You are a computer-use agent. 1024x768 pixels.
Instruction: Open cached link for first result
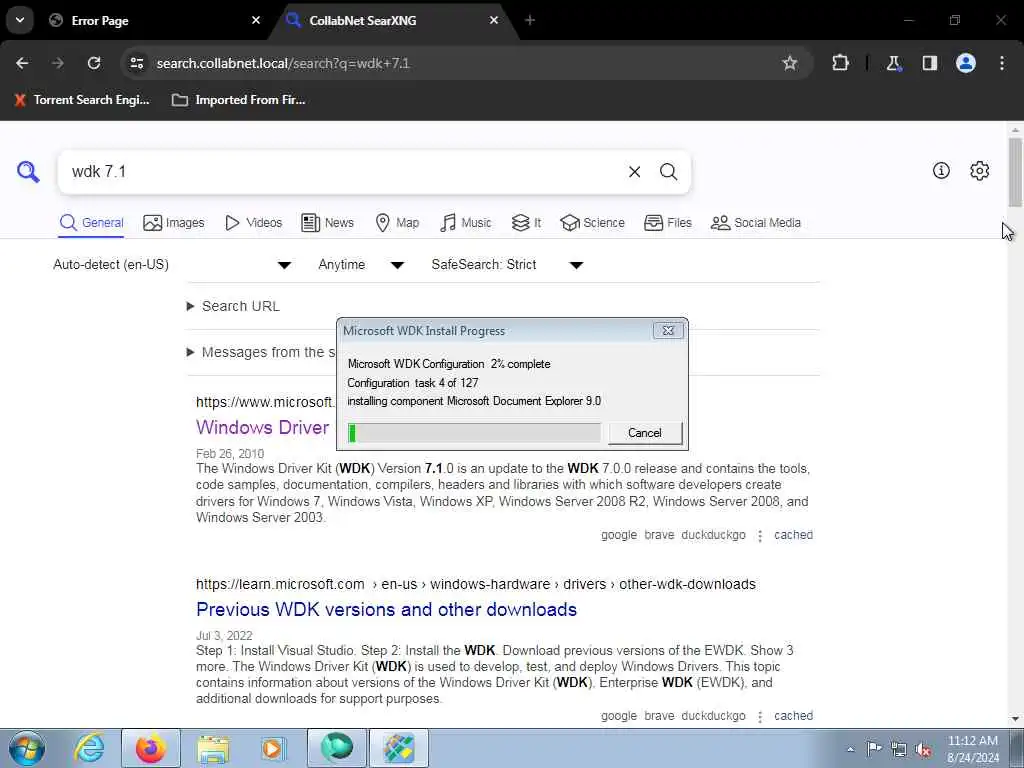tap(793, 535)
